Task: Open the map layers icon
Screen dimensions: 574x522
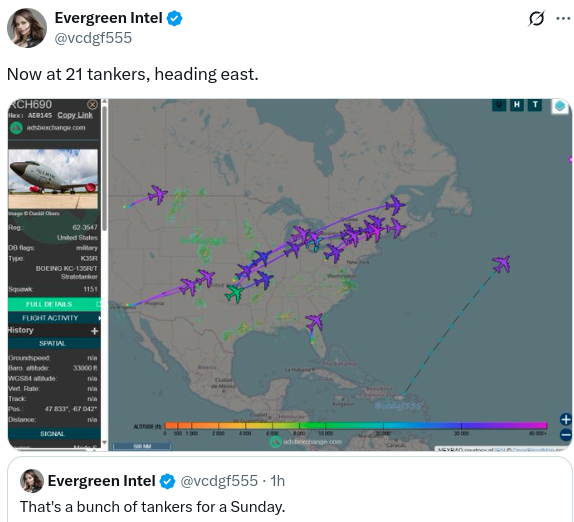Action: 560,106
